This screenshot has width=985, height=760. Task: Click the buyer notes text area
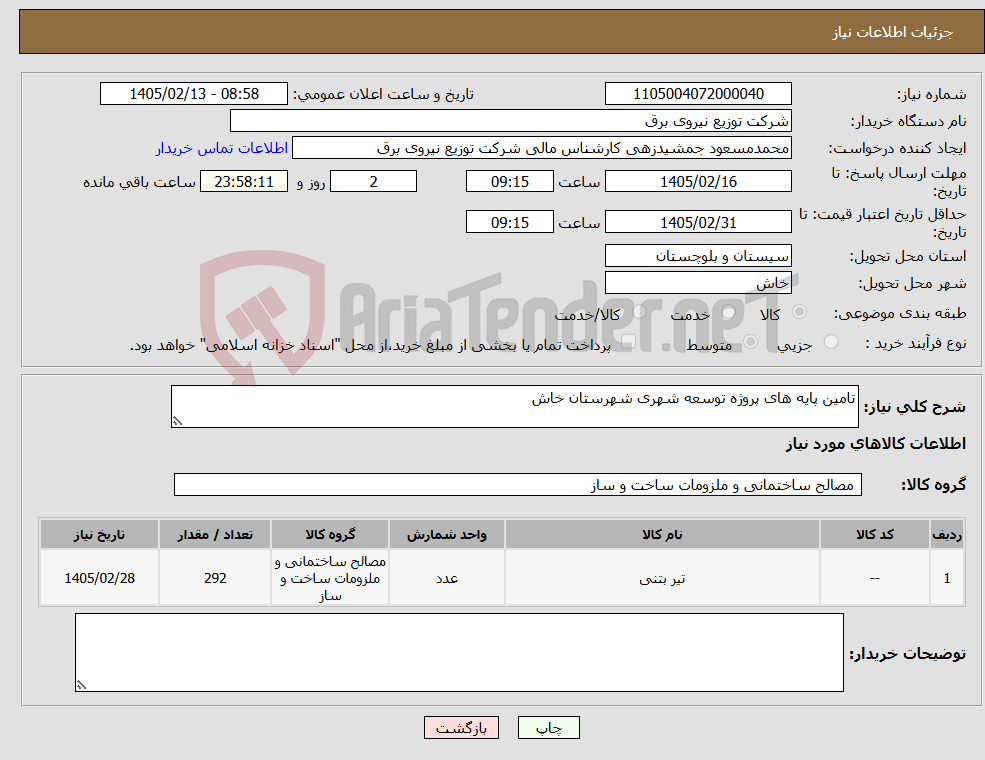pos(459,653)
